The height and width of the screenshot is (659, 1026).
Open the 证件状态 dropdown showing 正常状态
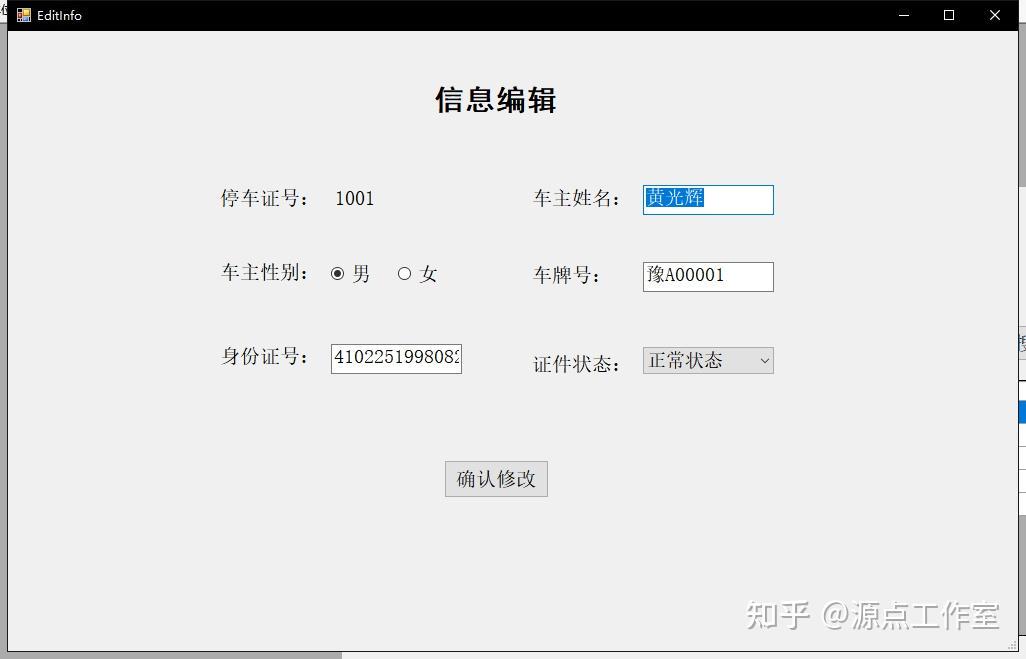pyautogui.click(x=708, y=361)
